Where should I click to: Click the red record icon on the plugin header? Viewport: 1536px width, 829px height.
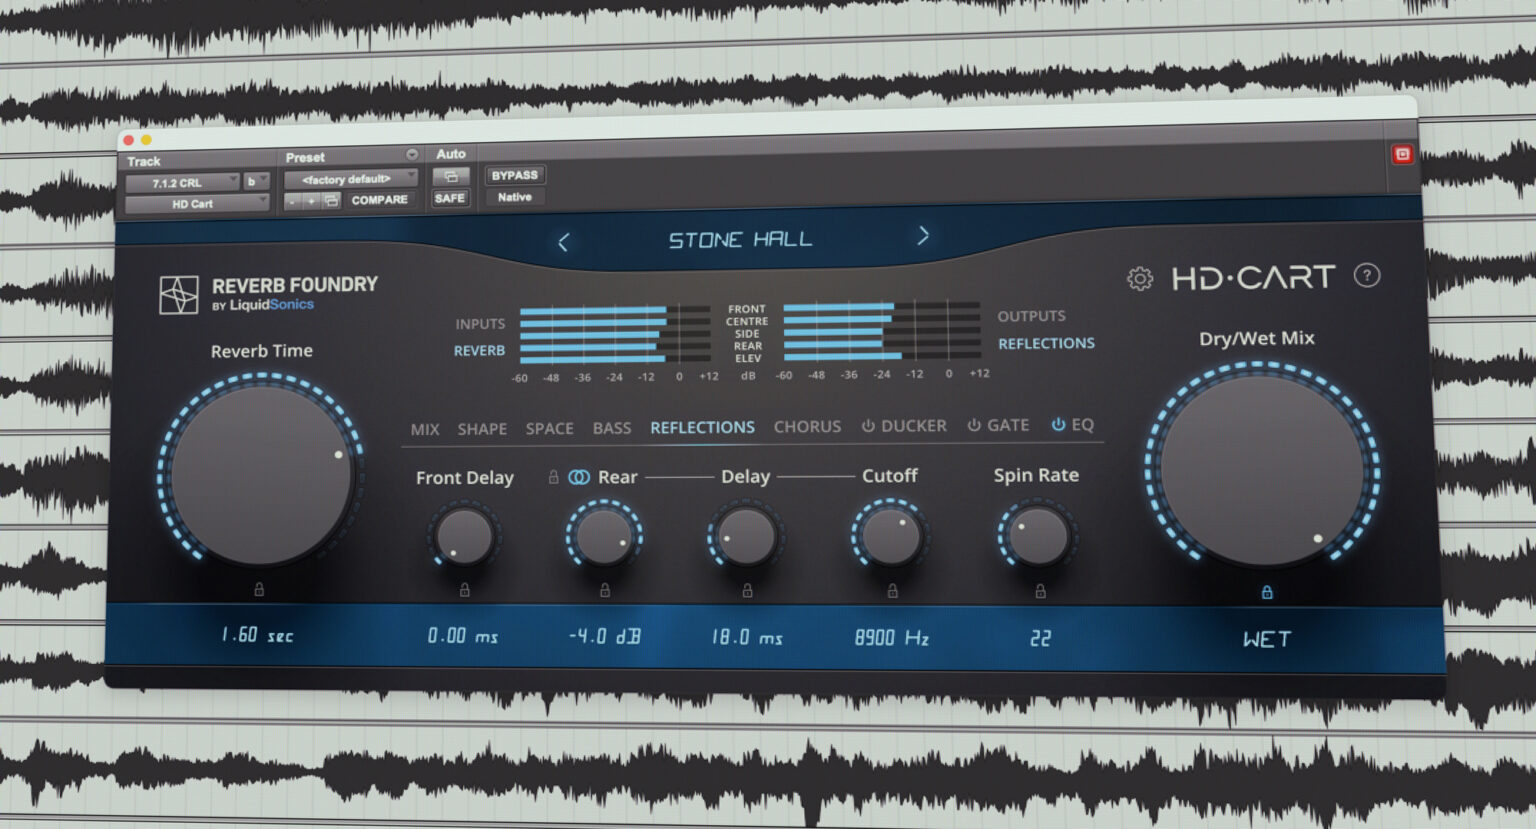coord(1404,155)
